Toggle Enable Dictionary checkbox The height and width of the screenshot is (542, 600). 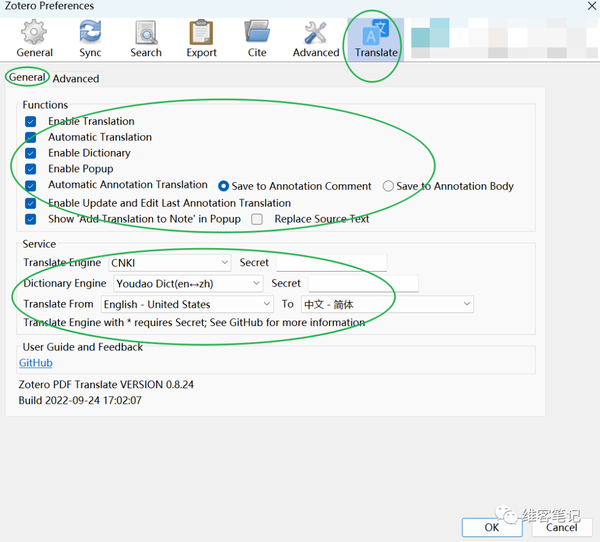click(31, 153)
